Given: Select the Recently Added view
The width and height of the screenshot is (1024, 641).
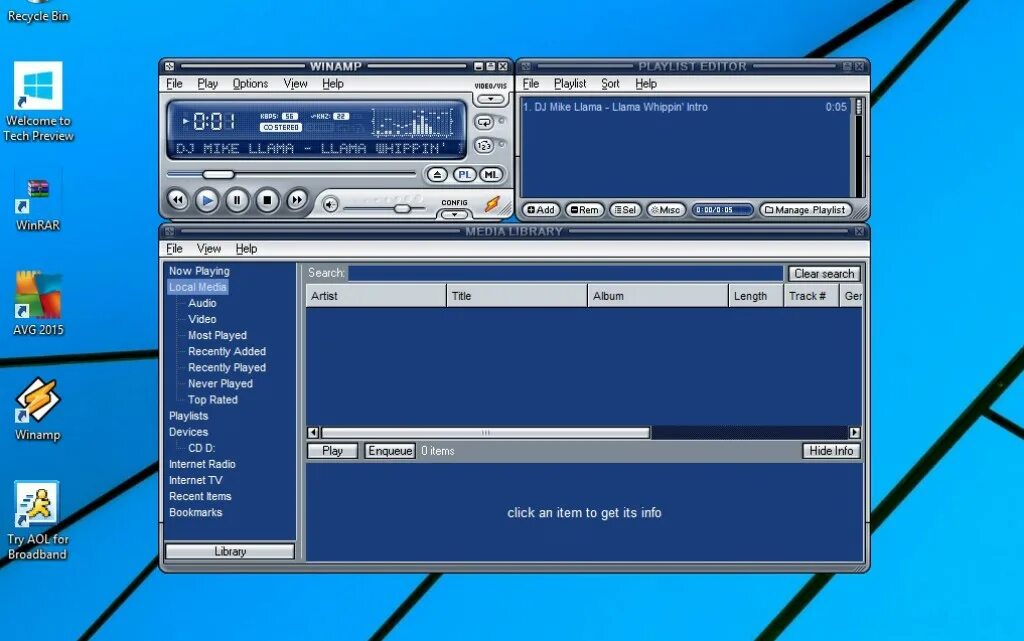Looking at the screenshot, I should (x=227, y=351).
